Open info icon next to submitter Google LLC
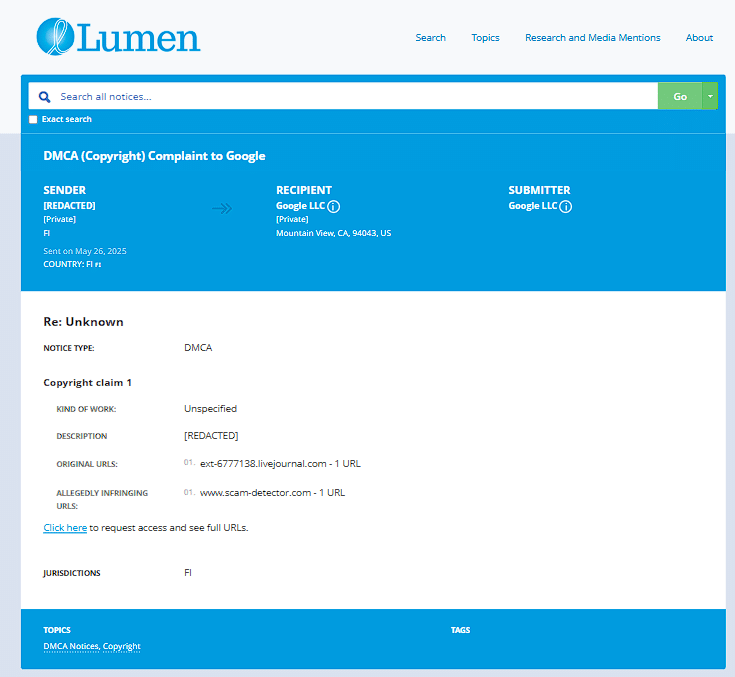The height and width of the screenshot is (677, 735). (x=566, y=206)
